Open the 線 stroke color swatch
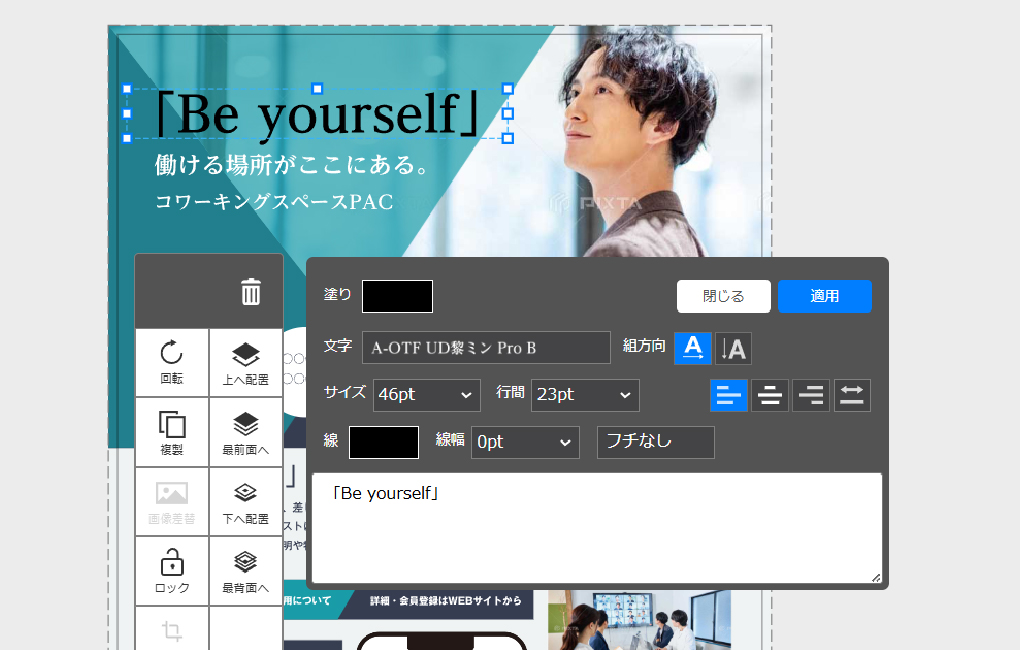1020x650 pixels. (384, 442)
